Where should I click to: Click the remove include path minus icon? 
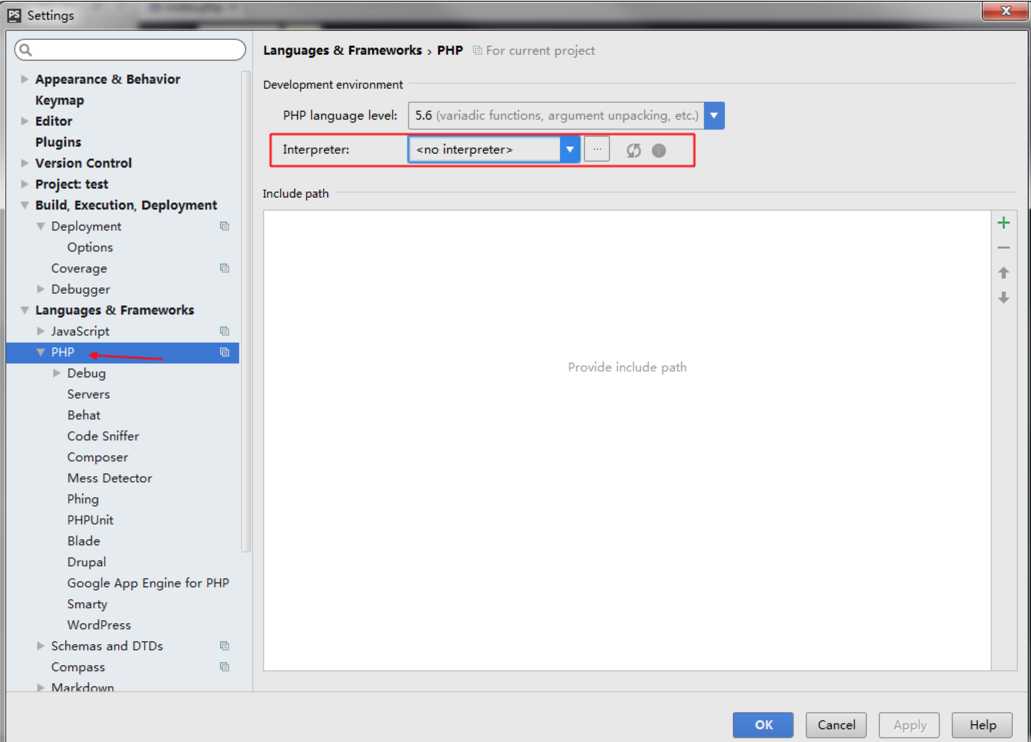click(x=1003, y=248)
